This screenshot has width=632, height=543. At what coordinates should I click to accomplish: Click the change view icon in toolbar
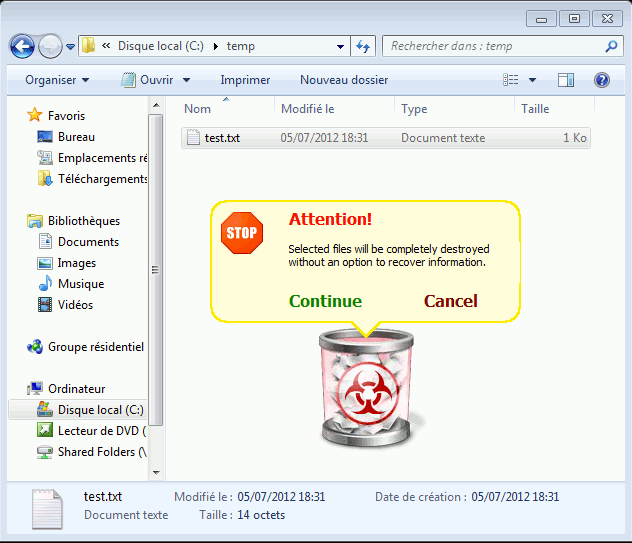[x=512, y=80]
